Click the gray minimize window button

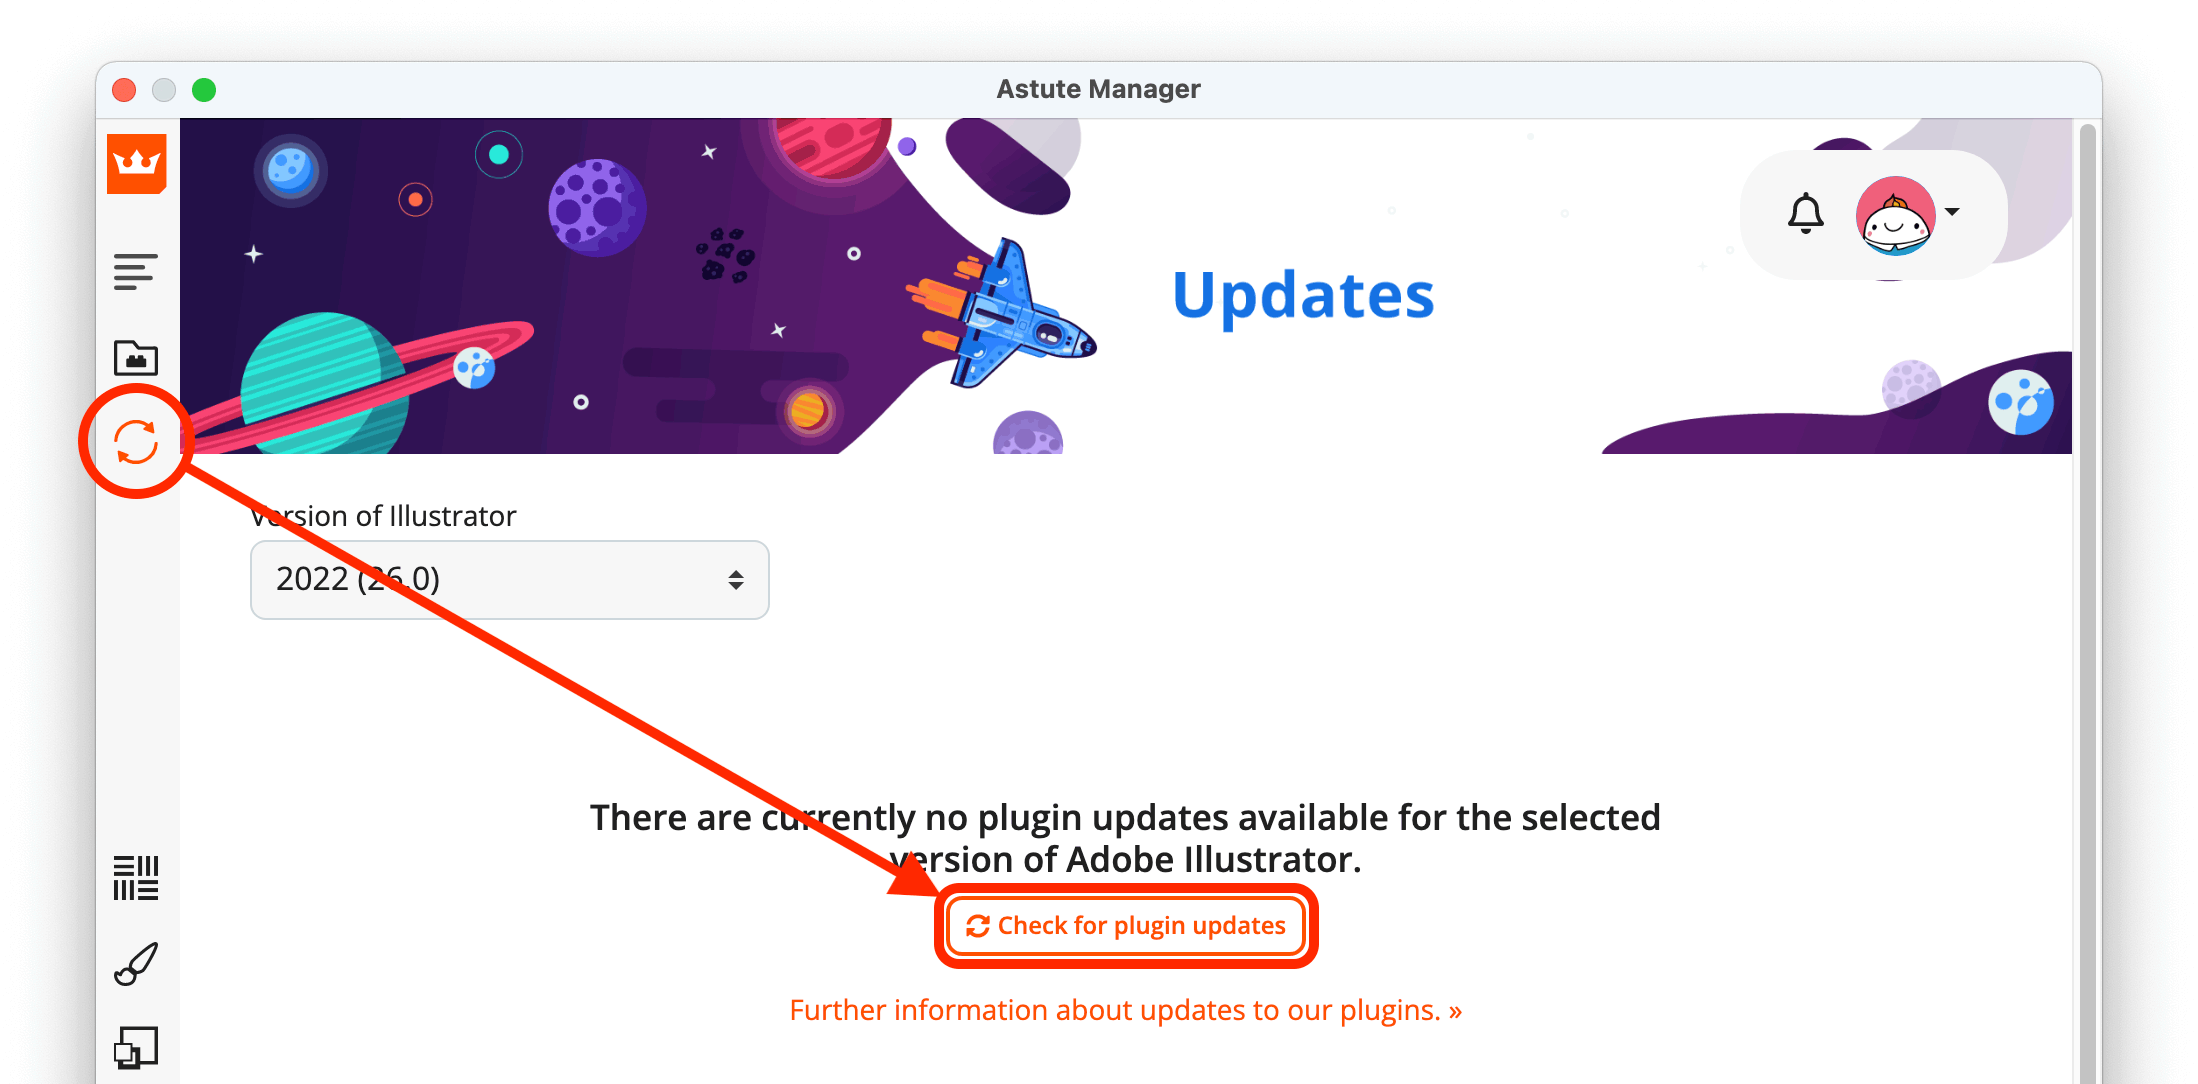(x=164, y=90)
